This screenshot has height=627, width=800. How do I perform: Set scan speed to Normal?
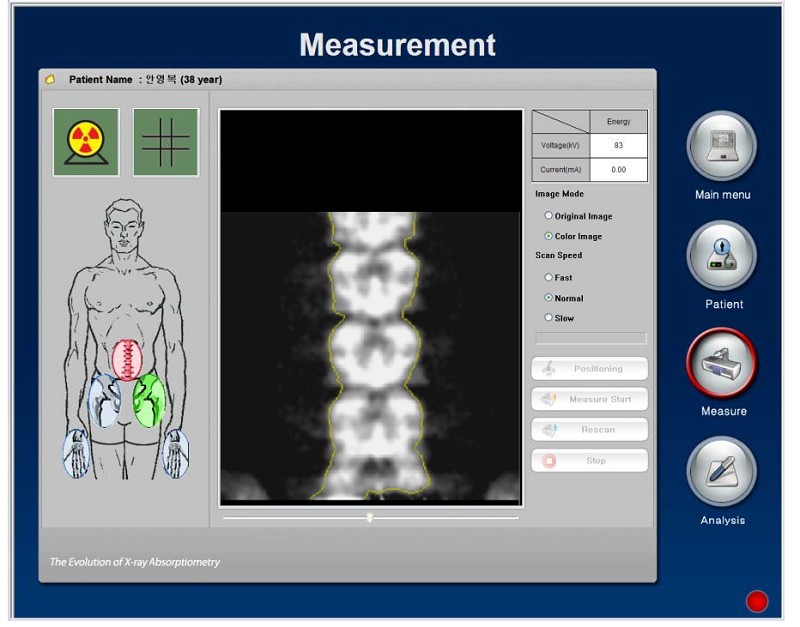point(548,298)
